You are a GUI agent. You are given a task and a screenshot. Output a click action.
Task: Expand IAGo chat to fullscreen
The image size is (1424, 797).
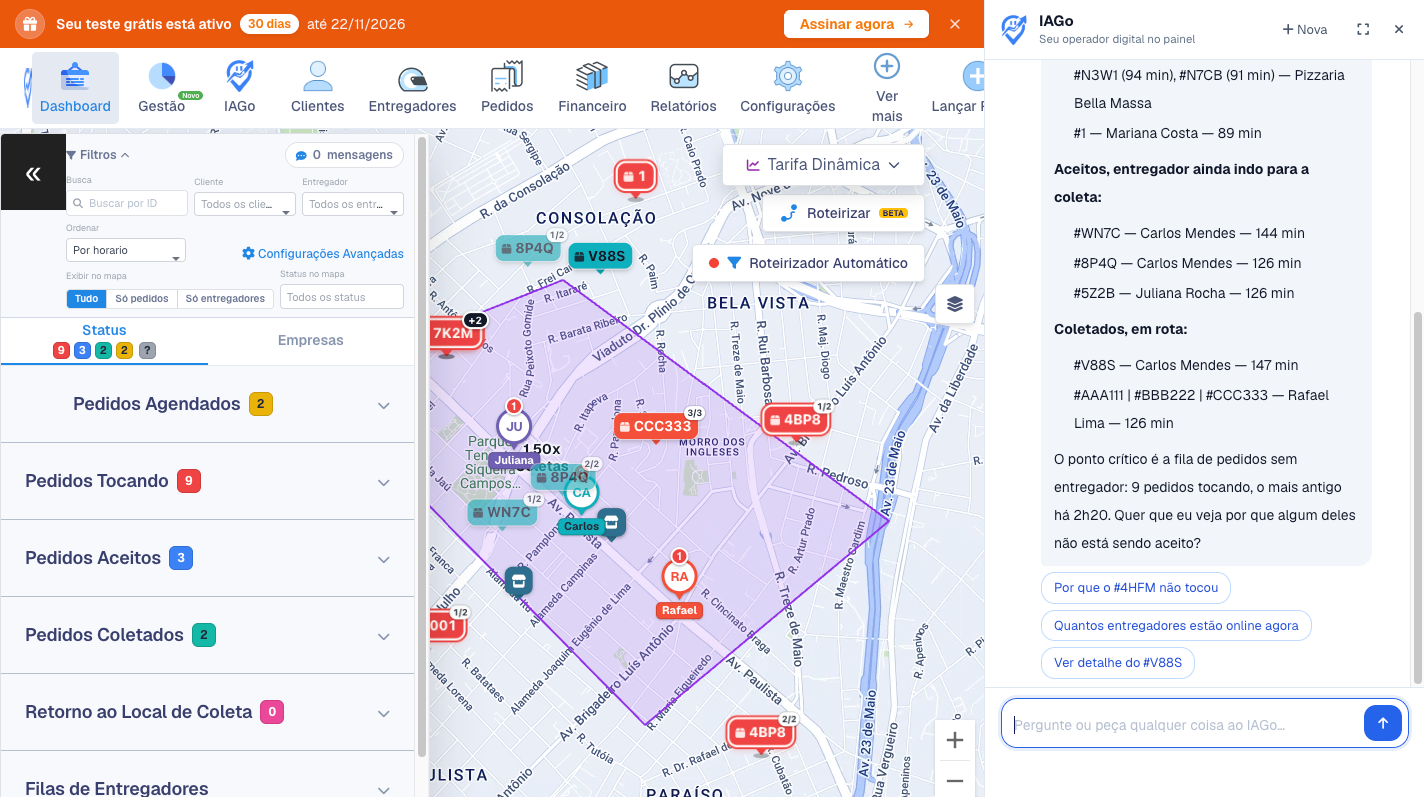click(1363, 29)
